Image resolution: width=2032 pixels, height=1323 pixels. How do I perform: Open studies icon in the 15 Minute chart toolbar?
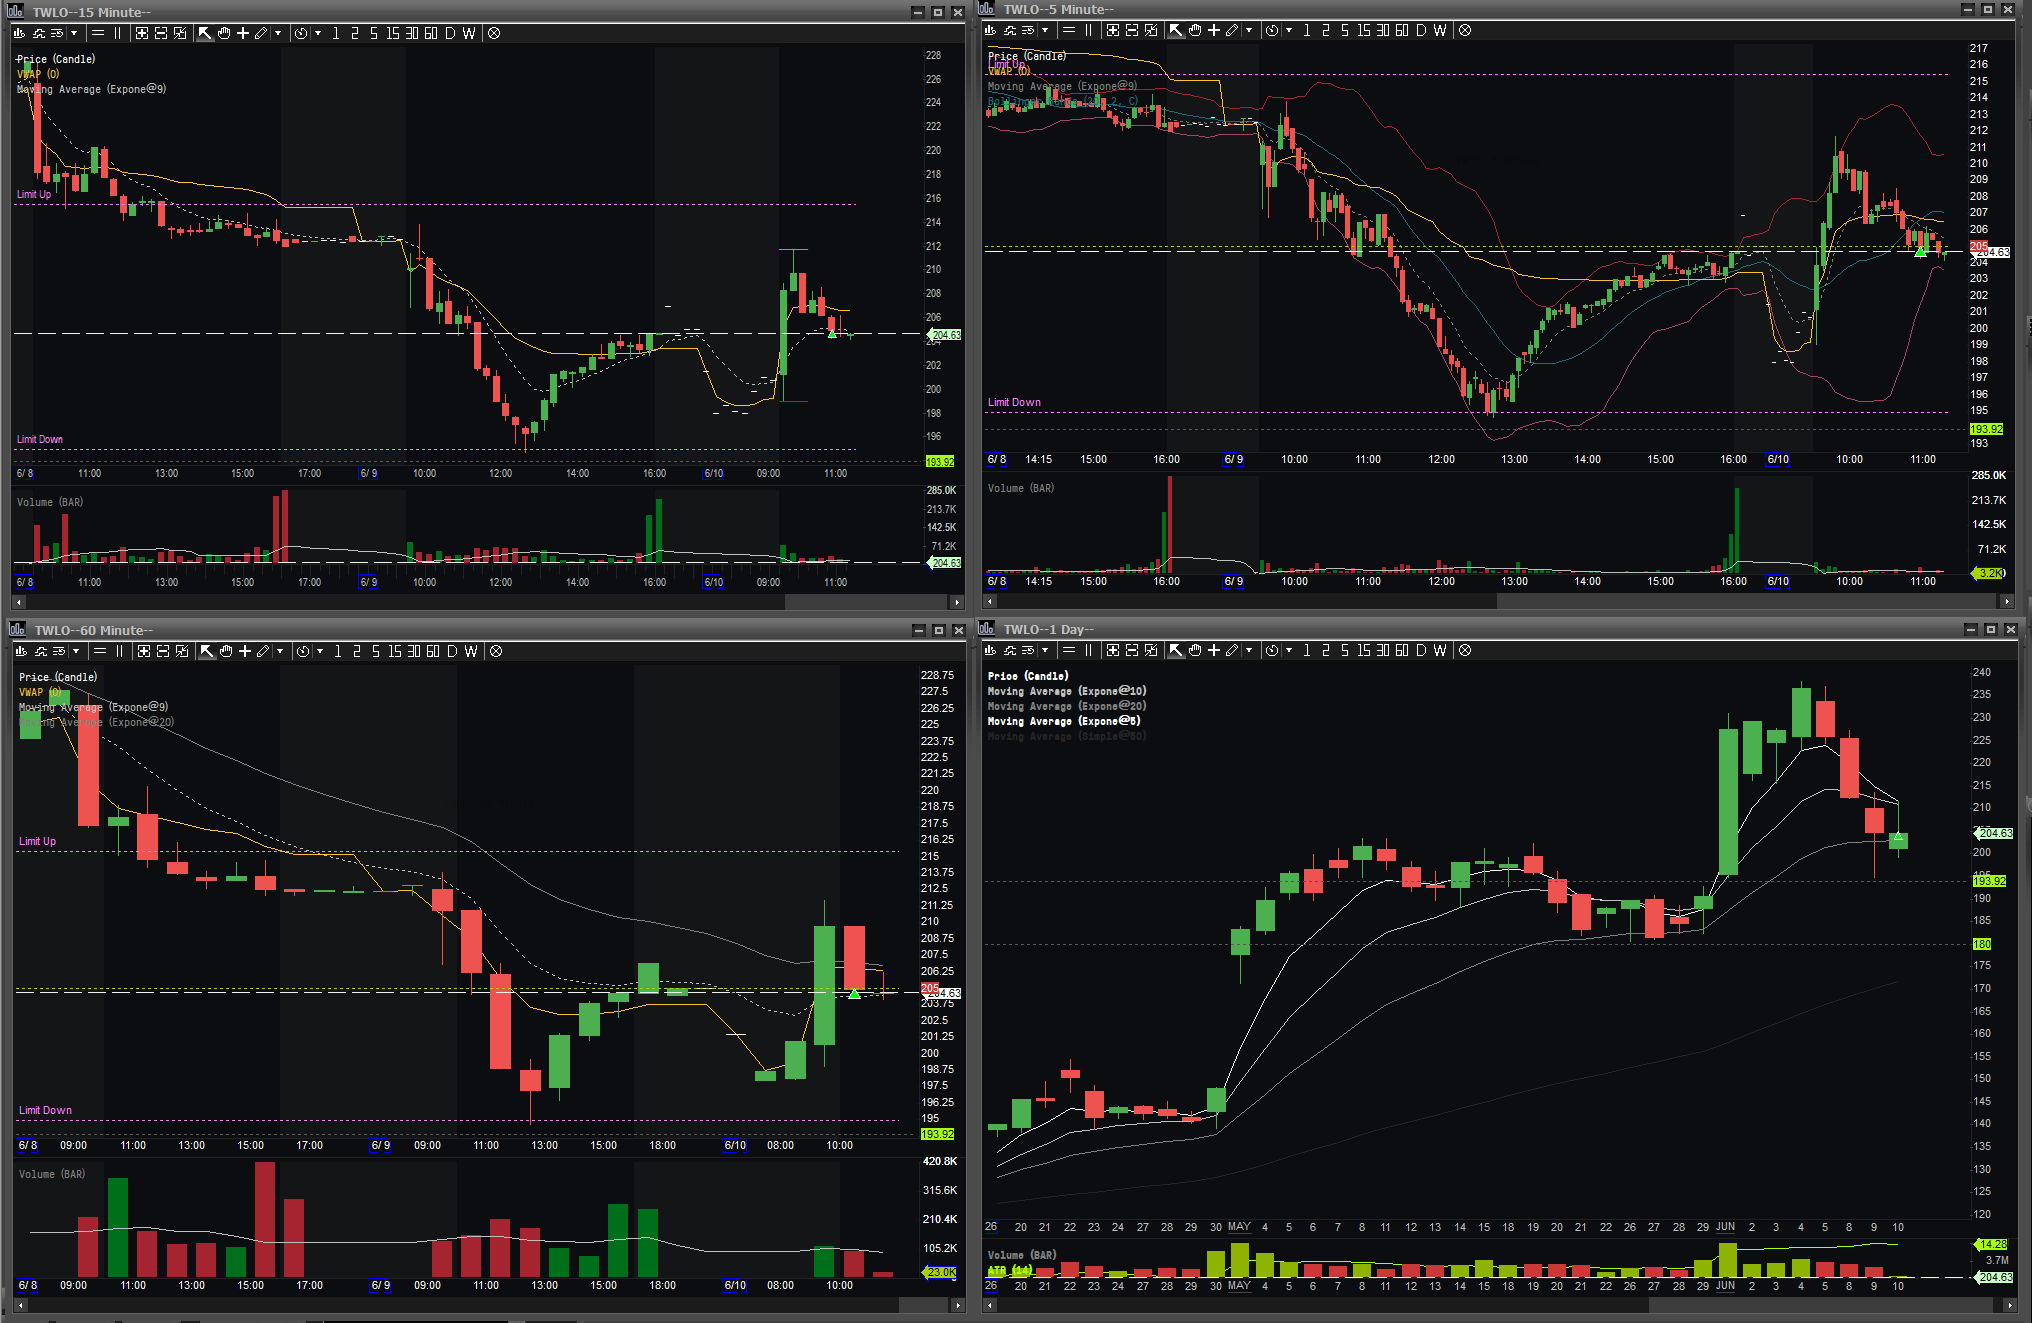point(39,33)
